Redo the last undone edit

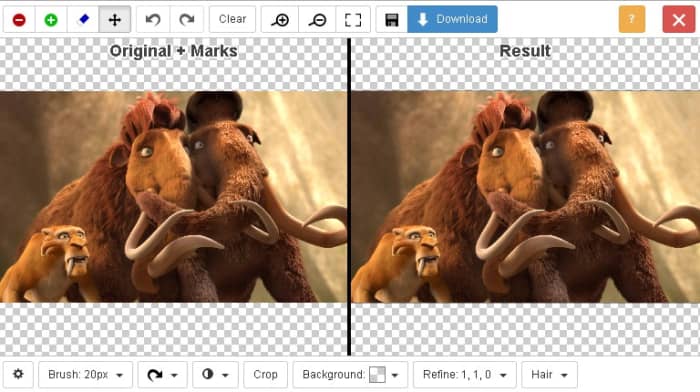pos(187,20)
